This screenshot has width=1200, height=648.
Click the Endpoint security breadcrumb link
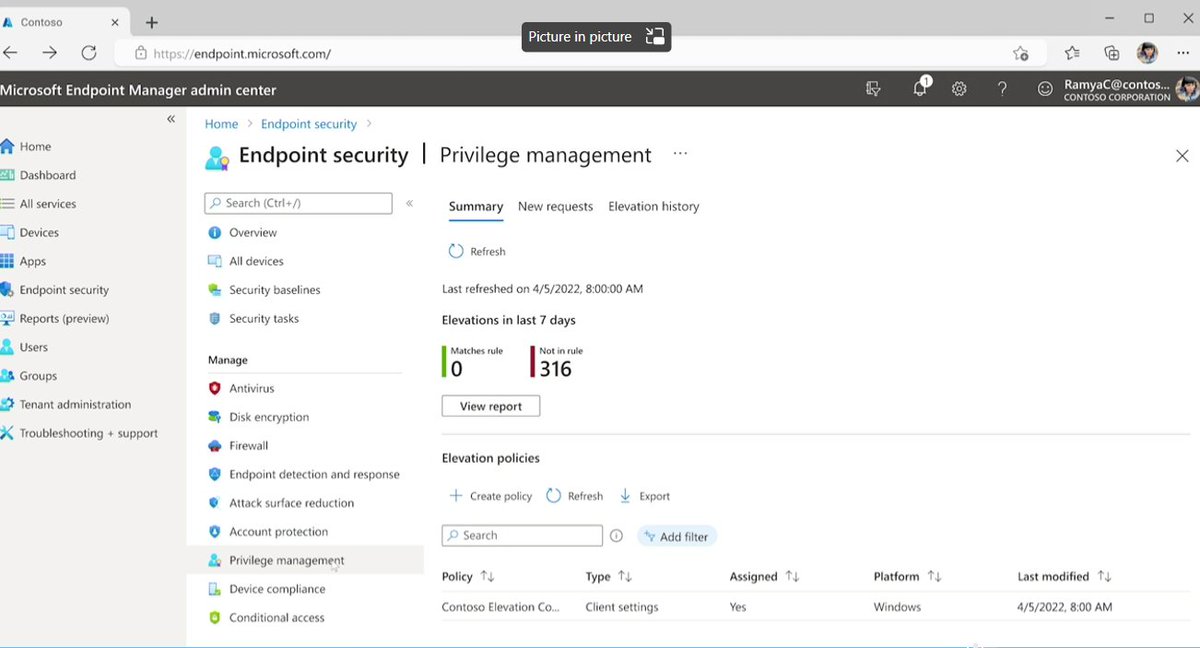(x=308, y=124)
